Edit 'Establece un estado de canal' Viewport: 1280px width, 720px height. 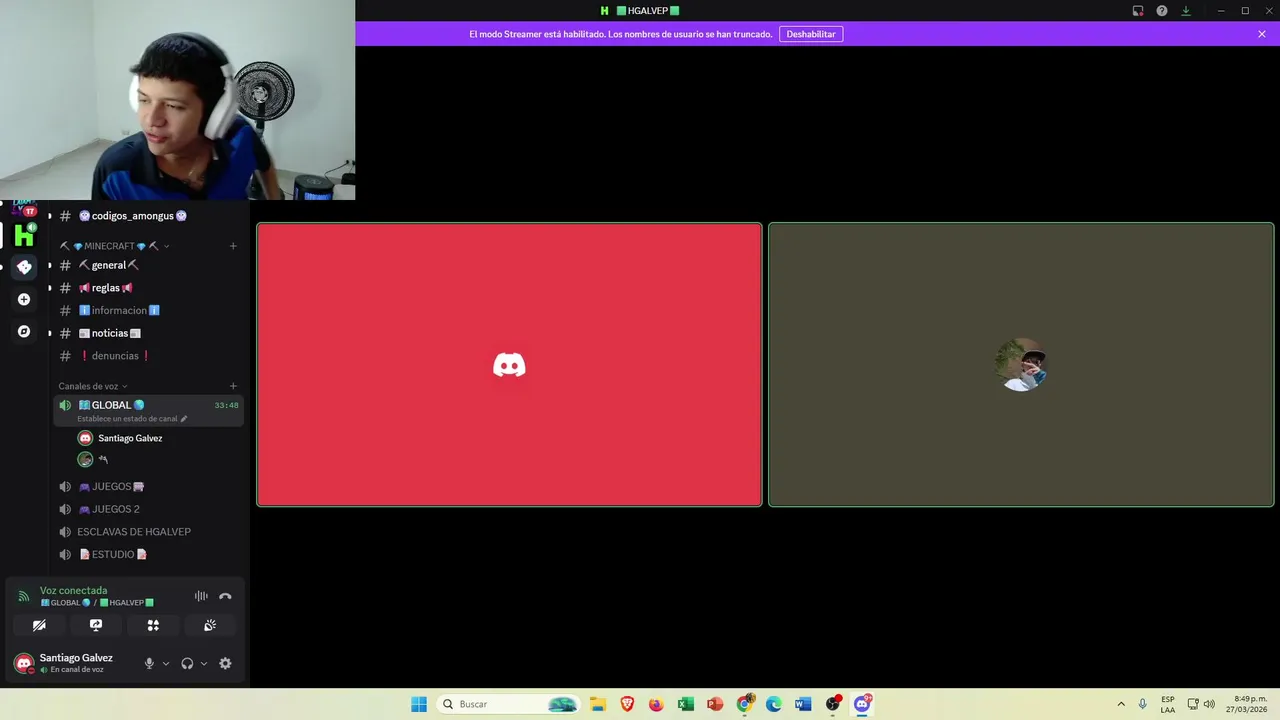[132, 419]
